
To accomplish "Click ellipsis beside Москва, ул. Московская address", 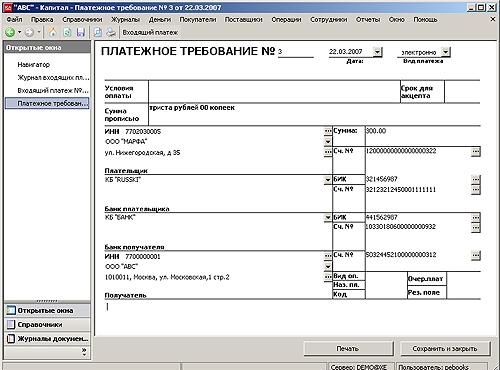I will [x=328, y=277].
